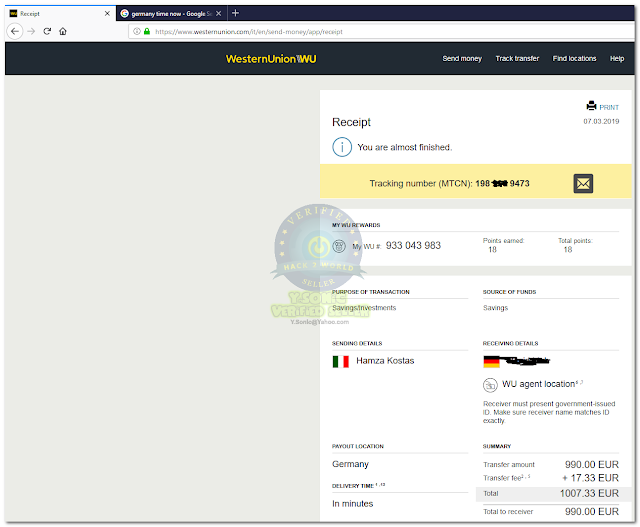This screenshot has width=640, height=527.
Task: Open the Send money menu item
Action: click(462, 59)
